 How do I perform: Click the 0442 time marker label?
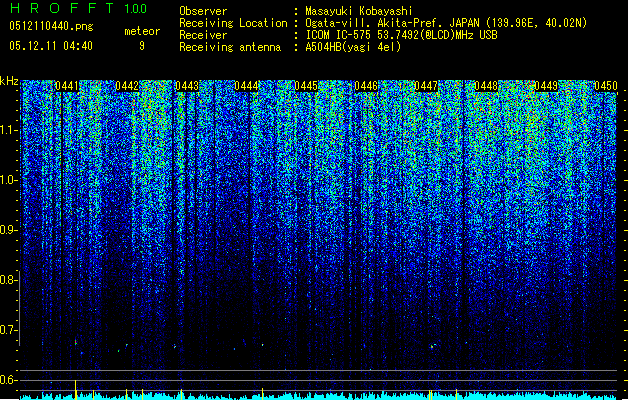coord(127,86)
